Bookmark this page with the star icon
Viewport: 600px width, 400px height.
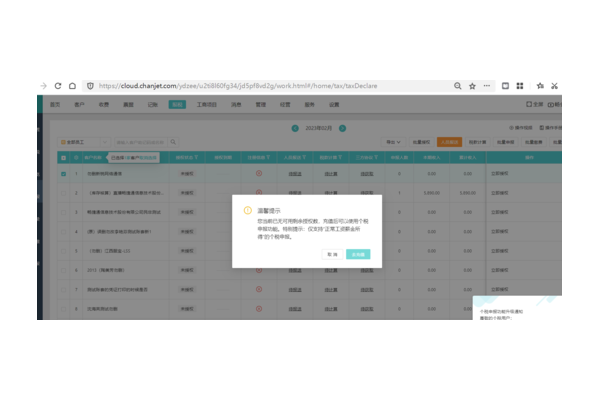tap(472, 86)
